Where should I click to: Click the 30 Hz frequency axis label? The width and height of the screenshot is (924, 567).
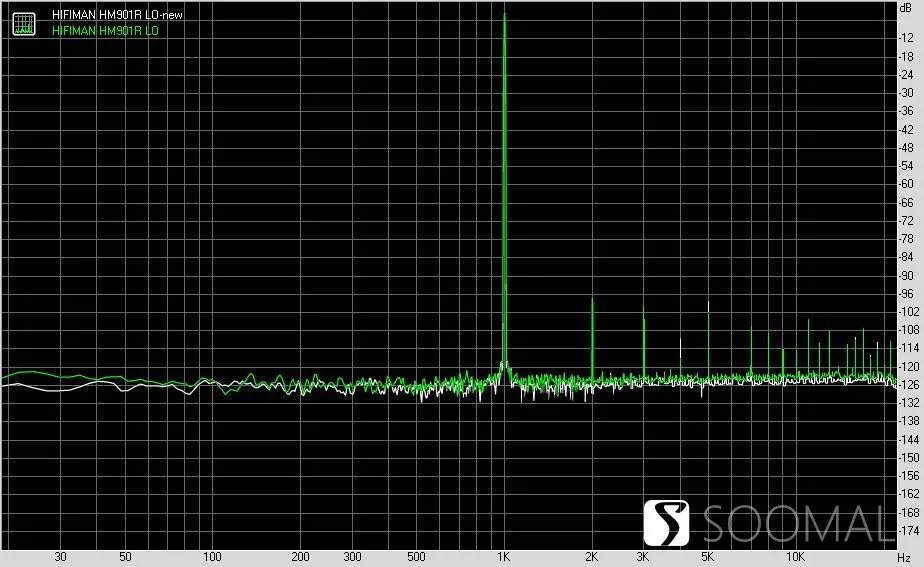pyautogui.click(x=60, y=556)
